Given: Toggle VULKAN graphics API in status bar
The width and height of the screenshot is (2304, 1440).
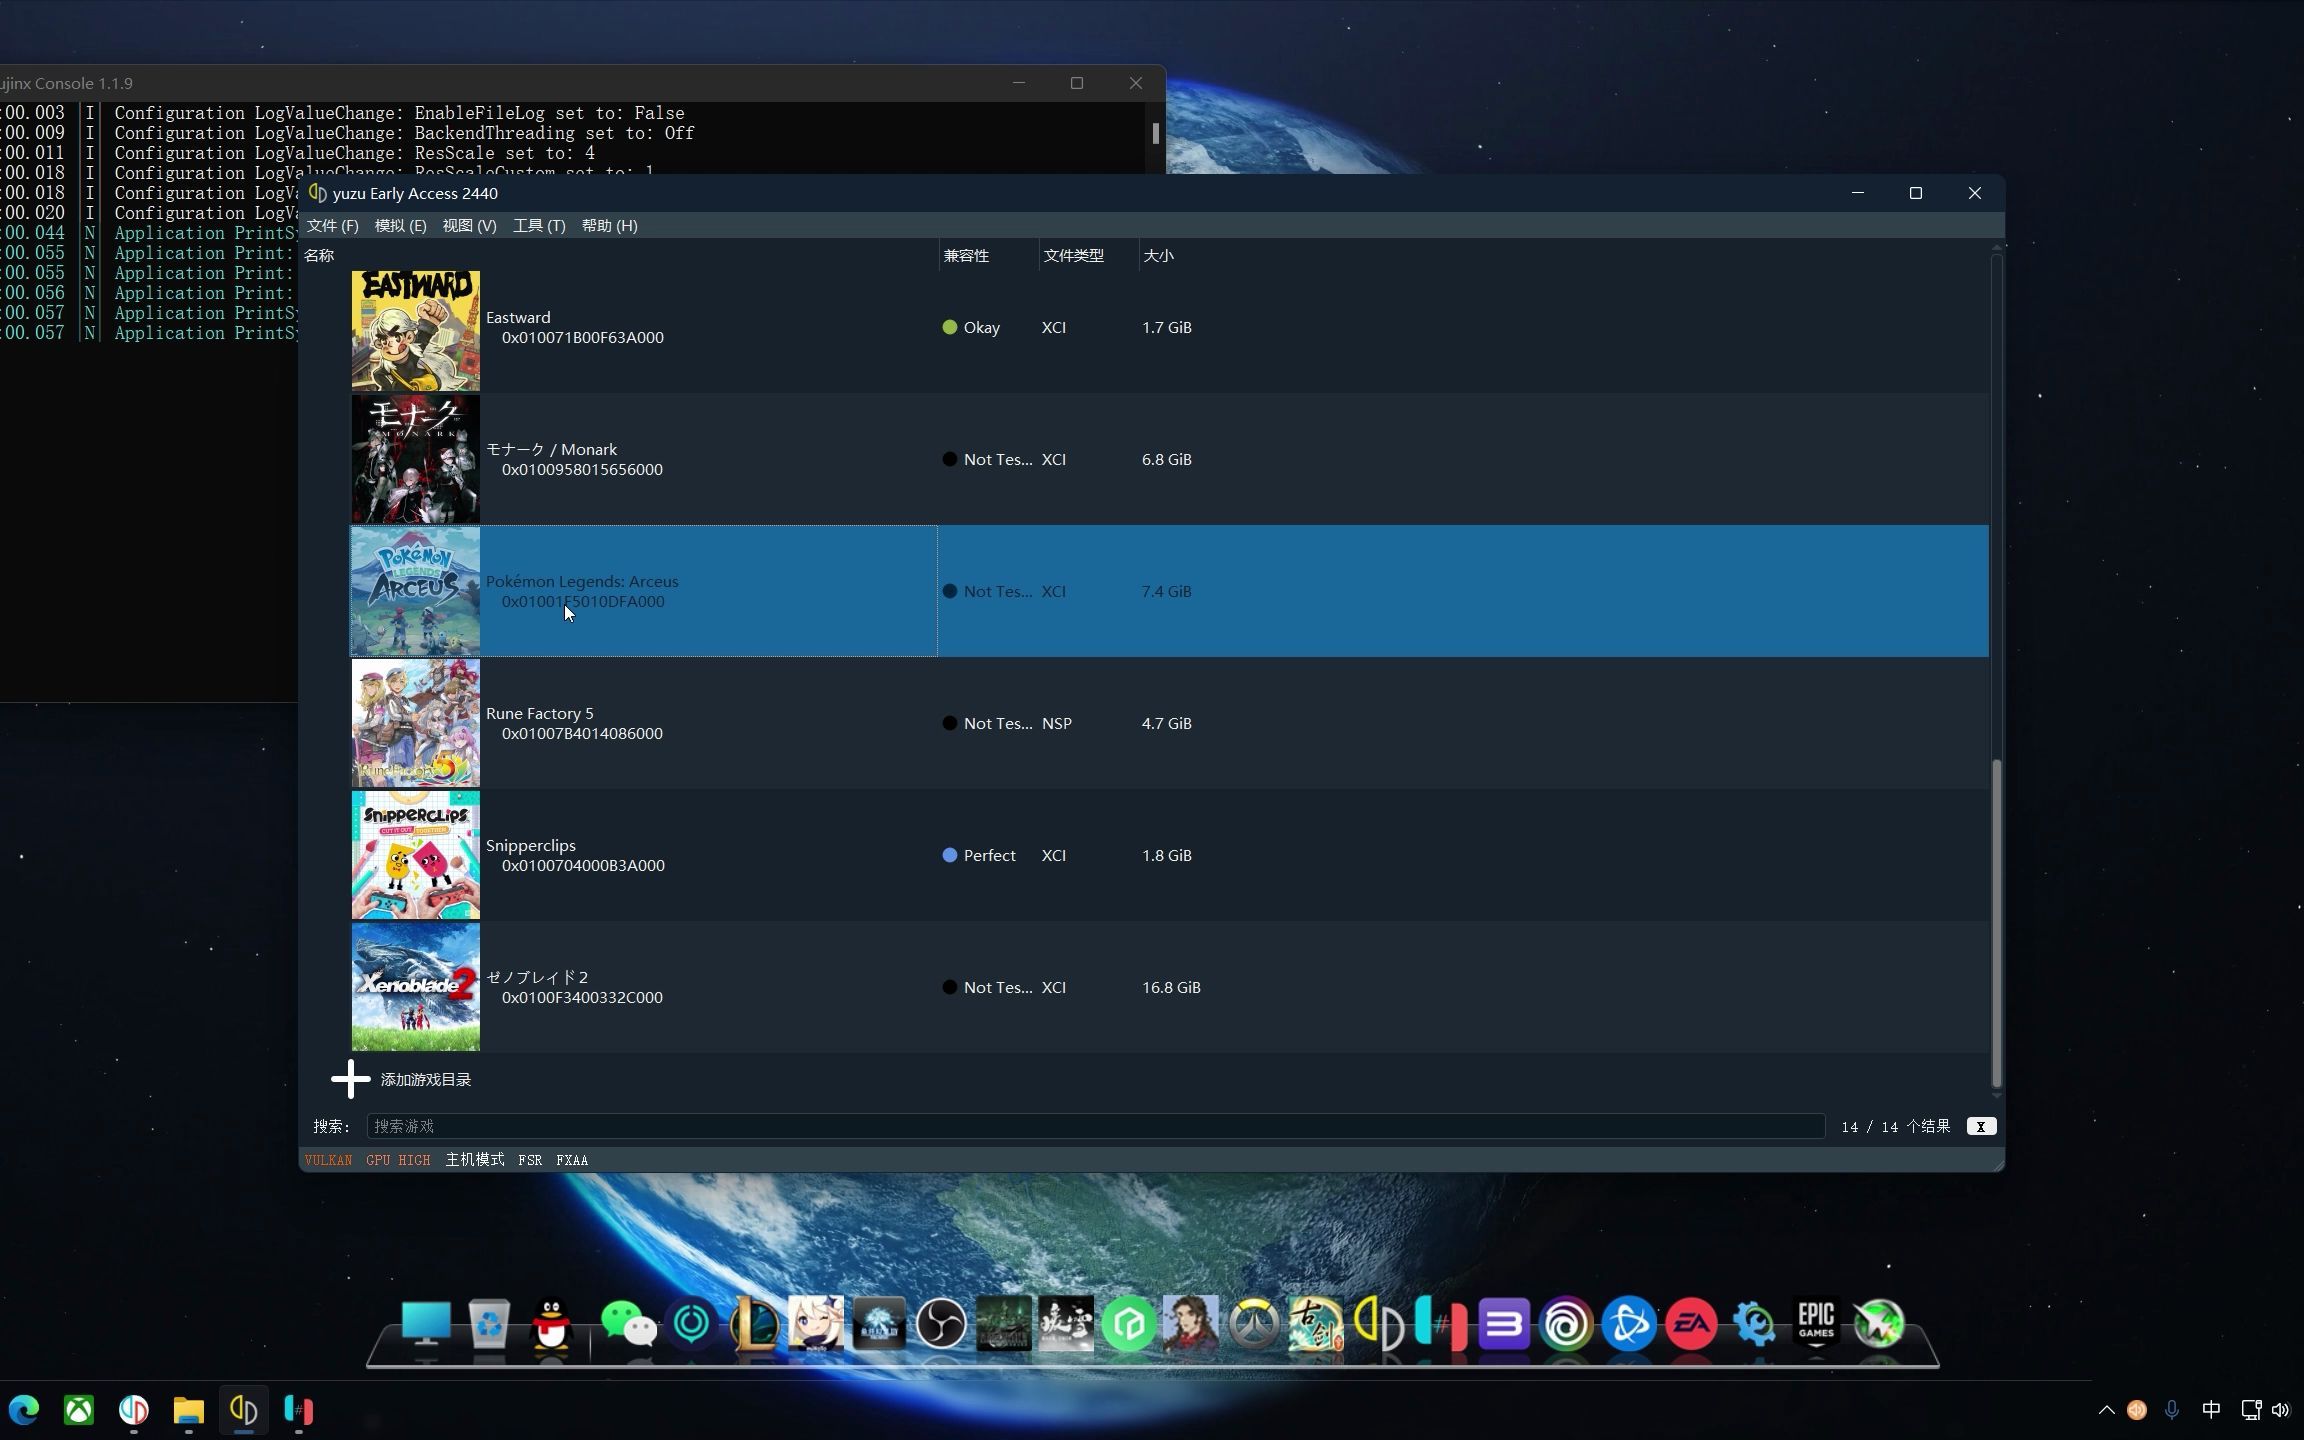Looking at the screenshot, I should click(328, 1160).
